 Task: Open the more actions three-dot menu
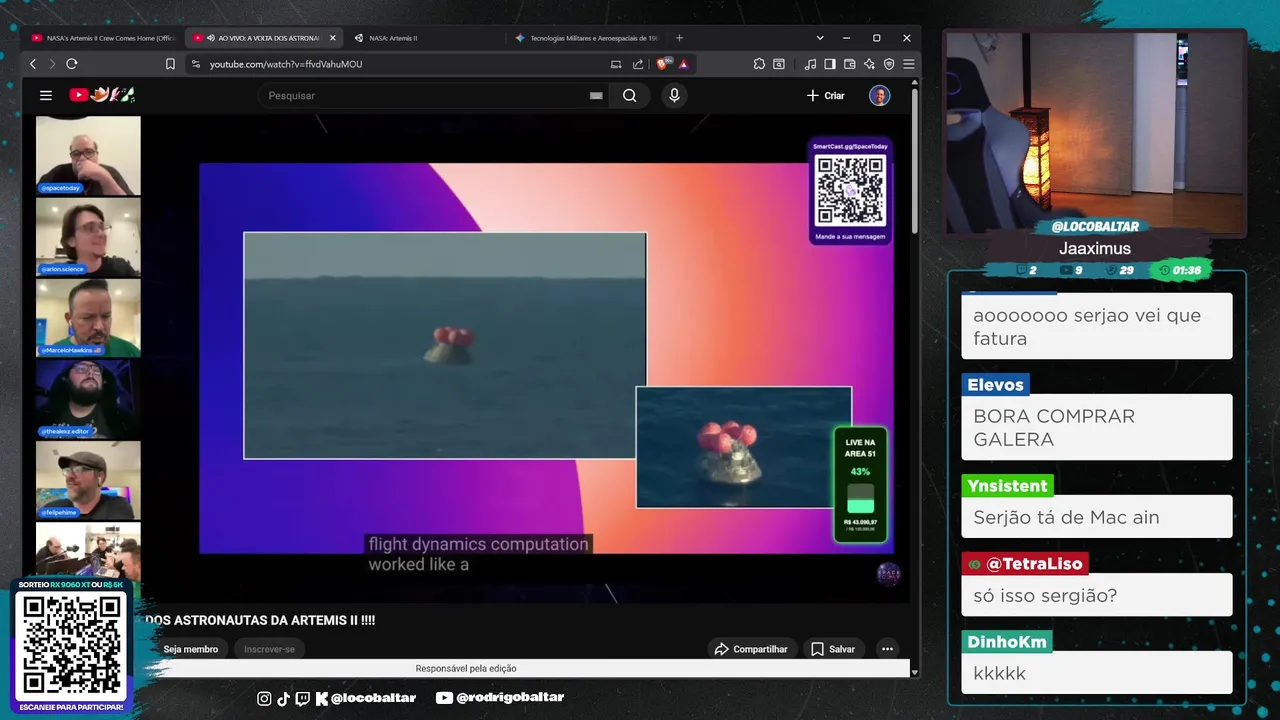coord(887,649)
